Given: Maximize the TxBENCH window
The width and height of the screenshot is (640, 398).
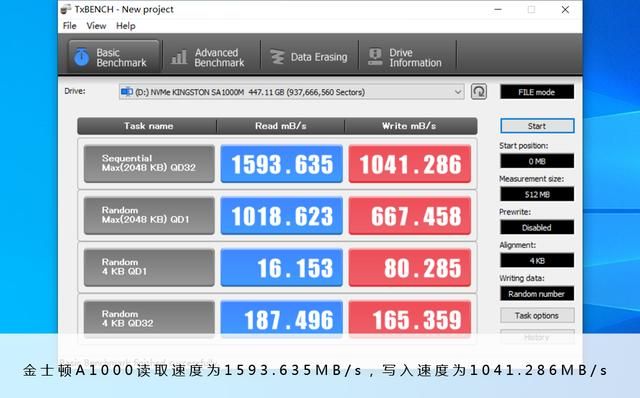Looking at the screenshot, I should [x=531, y=9].
